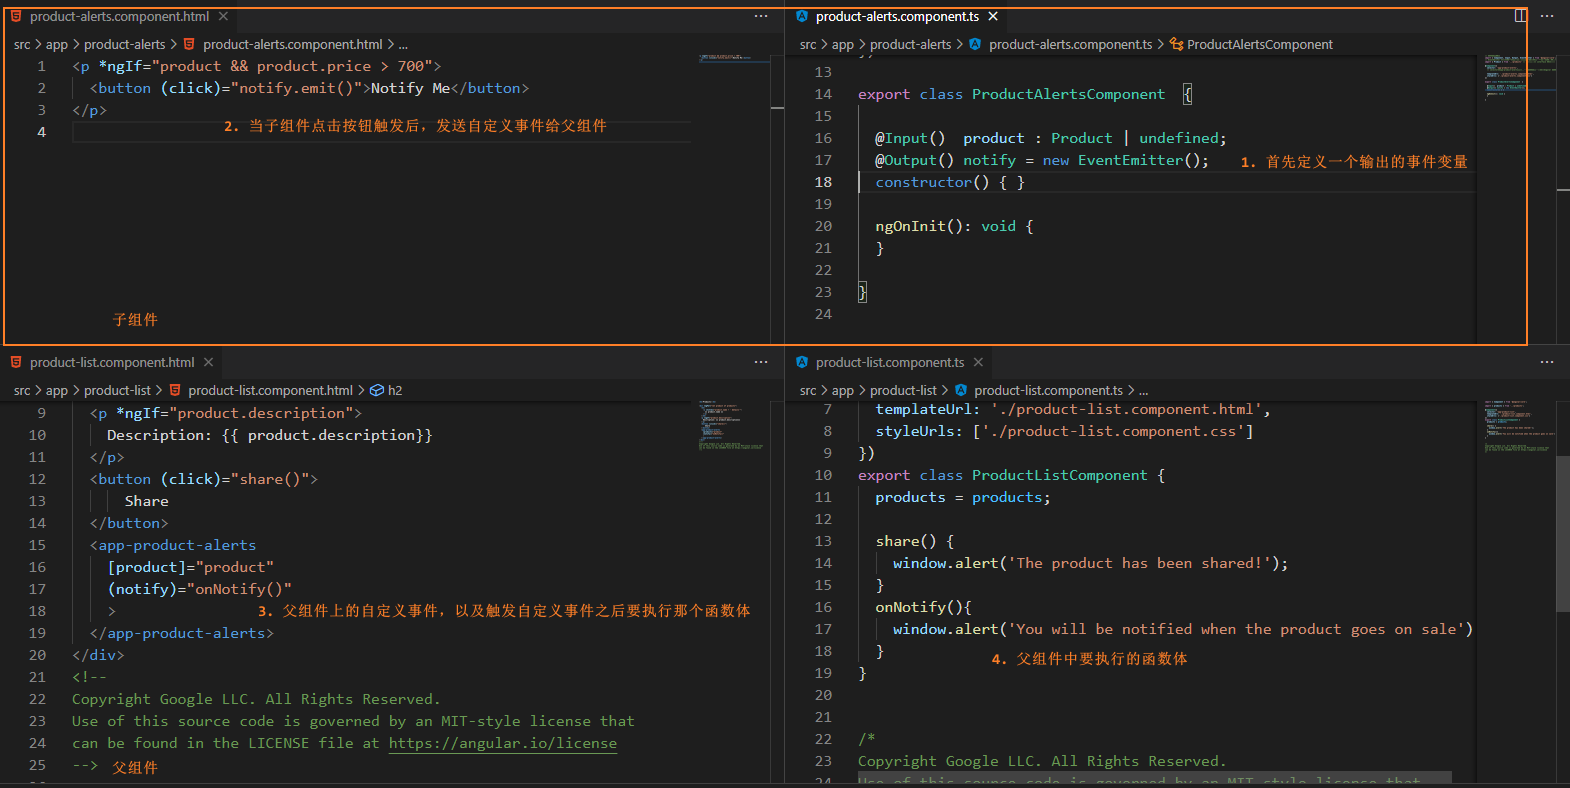This screenshot has width=1570, height=788.
Task: Click the 'The product has been shared!' alert line
Action: point(1090,563)
